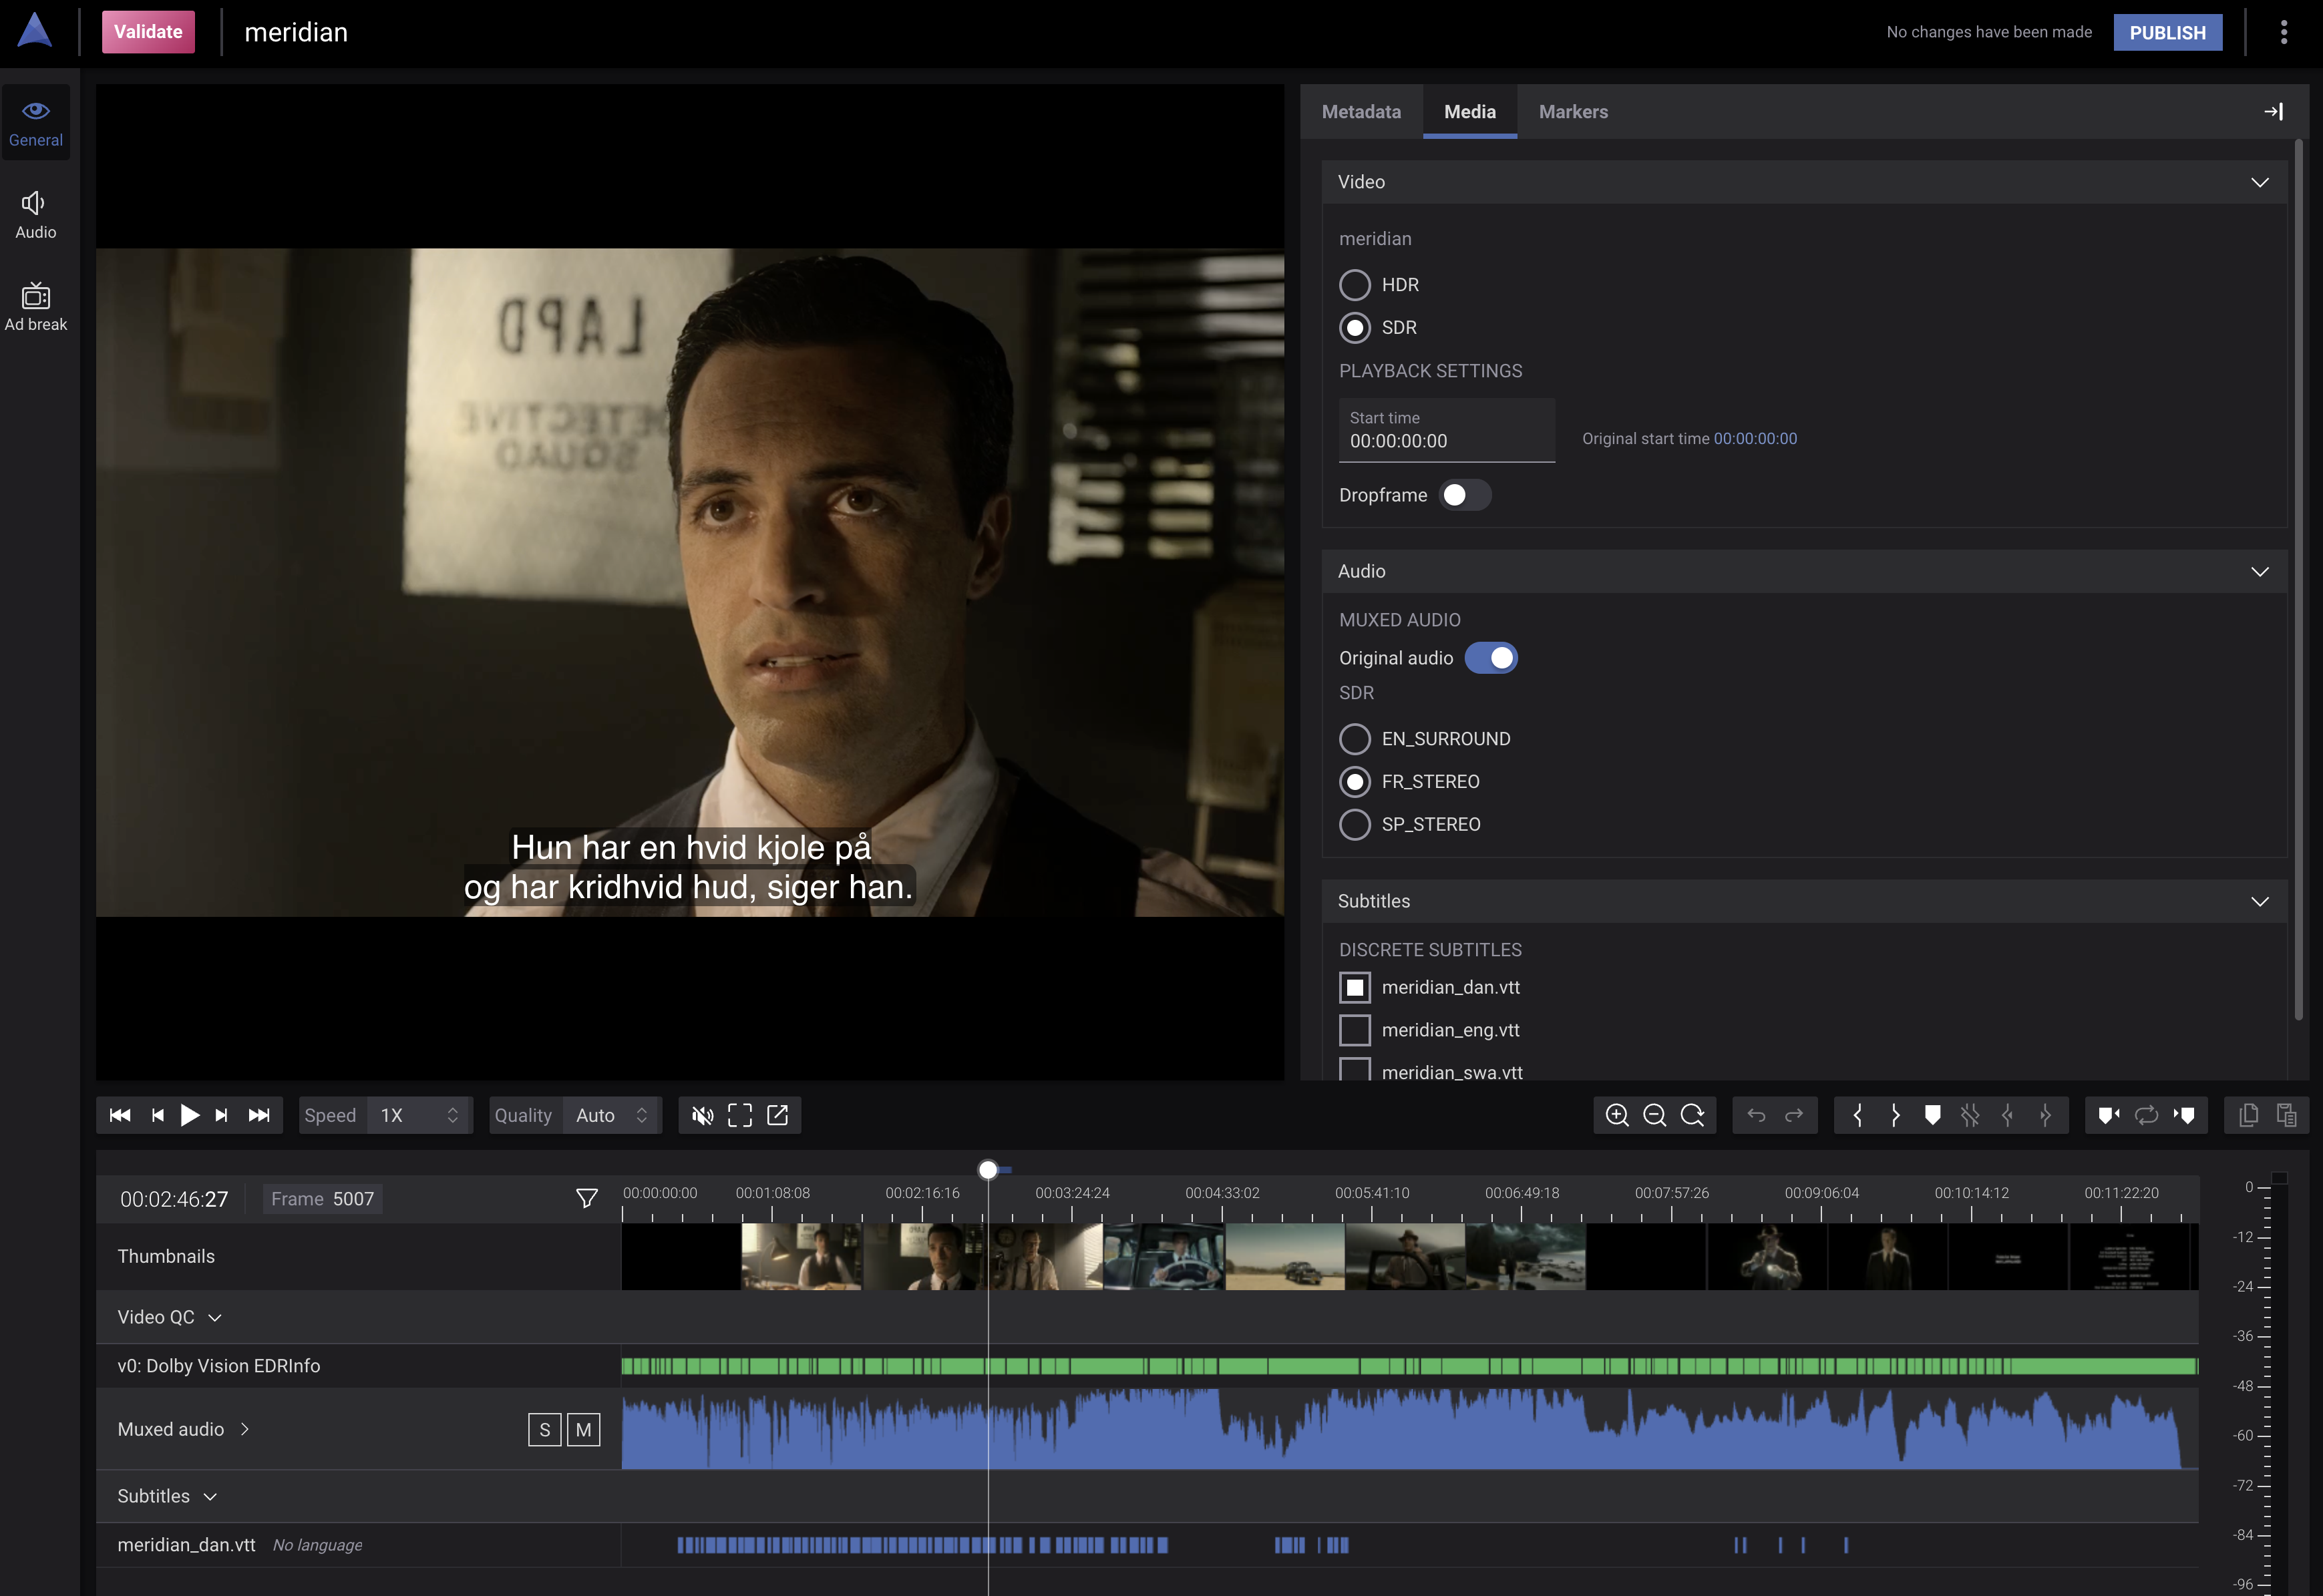This screenshot has height=1596, width=2323.
Task: Click the playhead handle on the timeline
Action: tap(988, 1169)
